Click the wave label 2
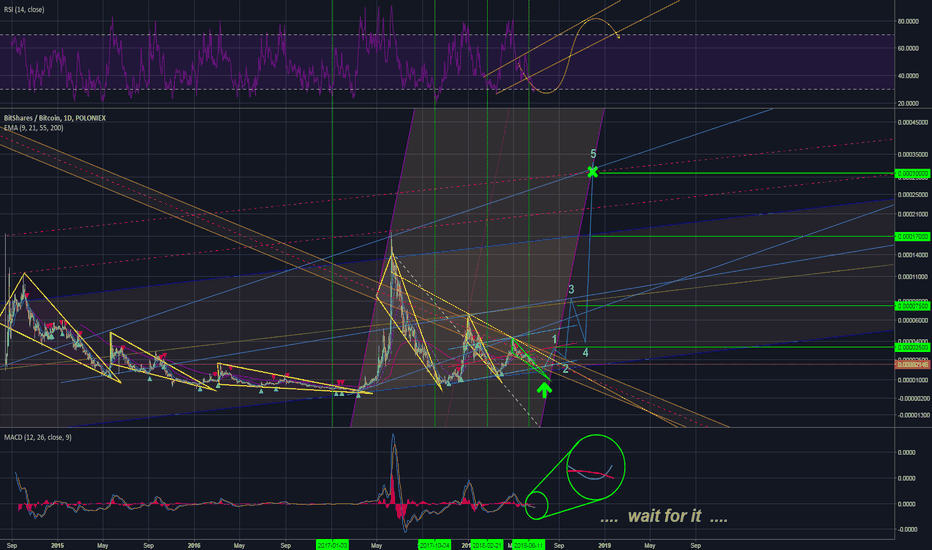Viewport: 932px width, 550px height. pos(565,369)
